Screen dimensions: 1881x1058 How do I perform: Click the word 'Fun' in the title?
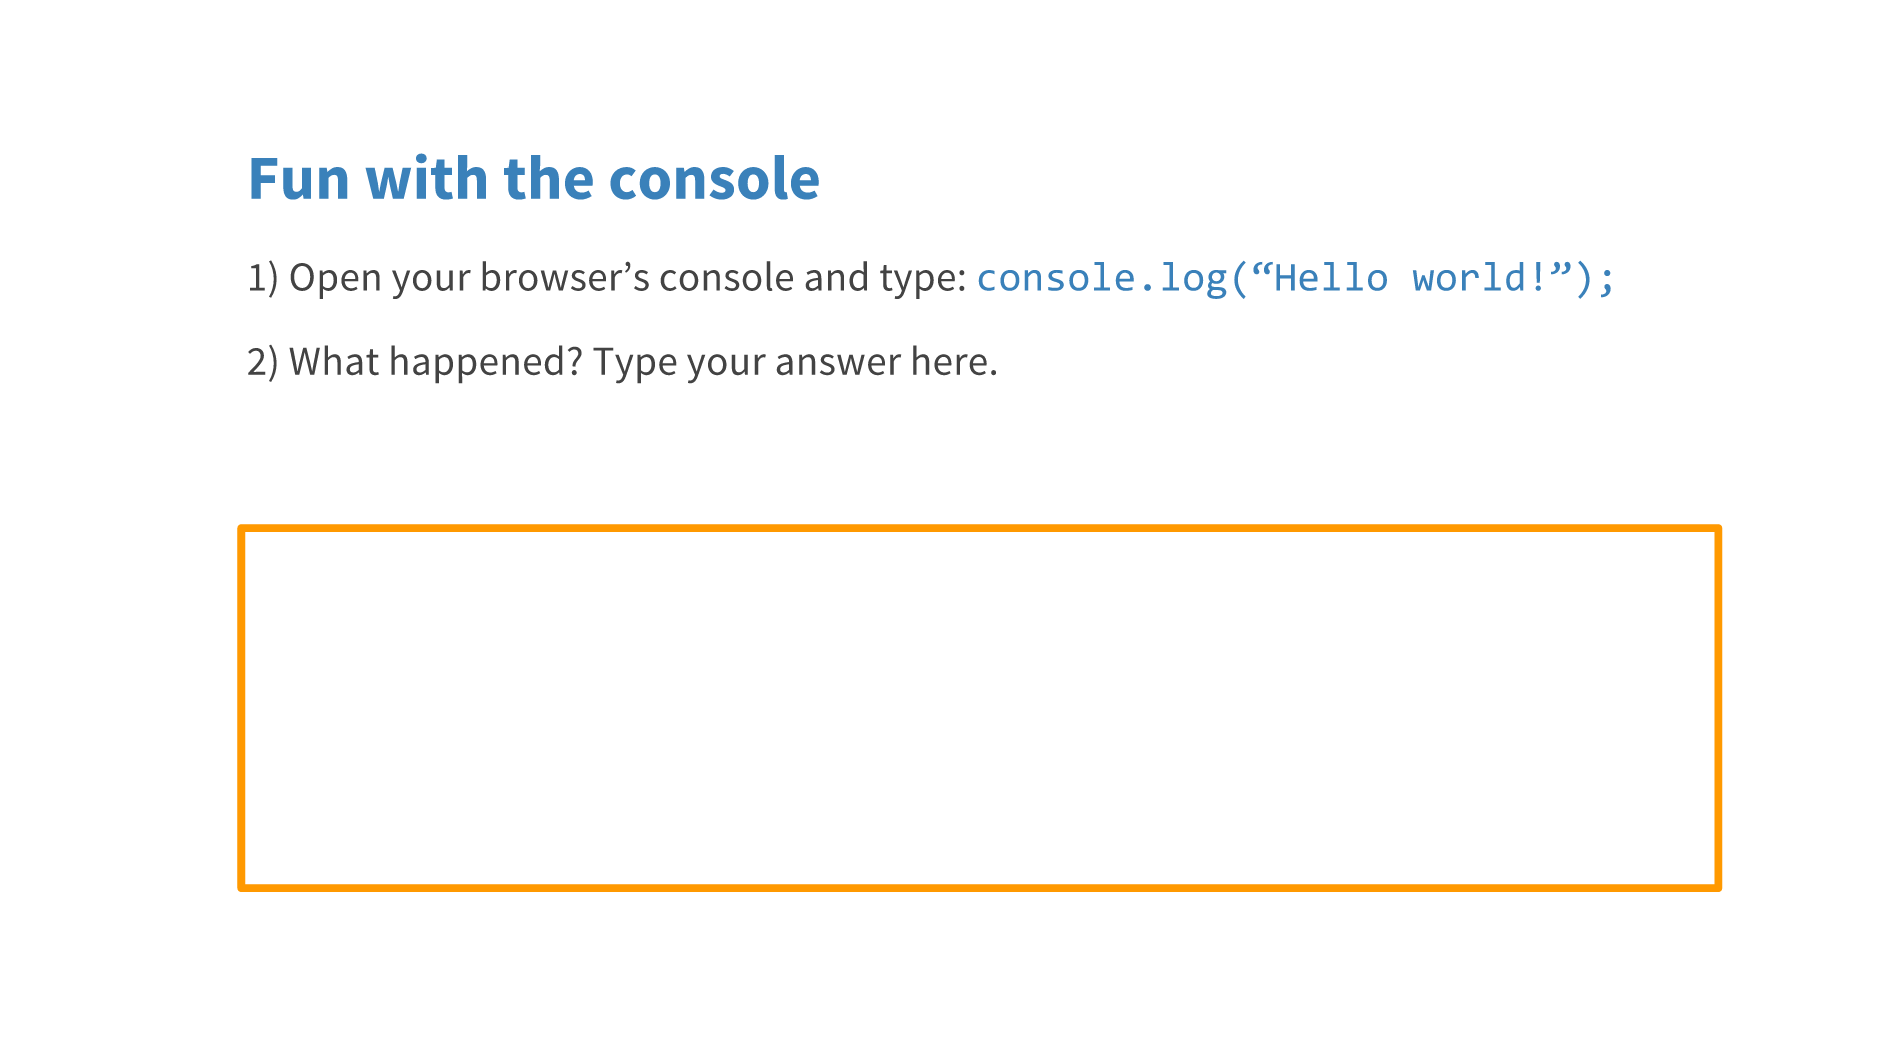coord(298,179)
